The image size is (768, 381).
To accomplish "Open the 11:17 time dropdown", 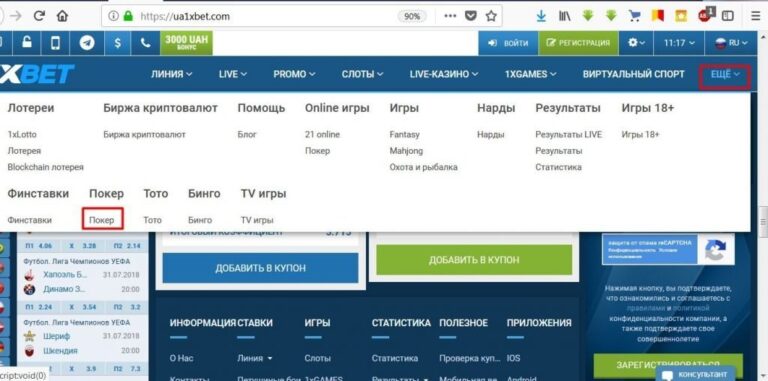I will [679, 43].
